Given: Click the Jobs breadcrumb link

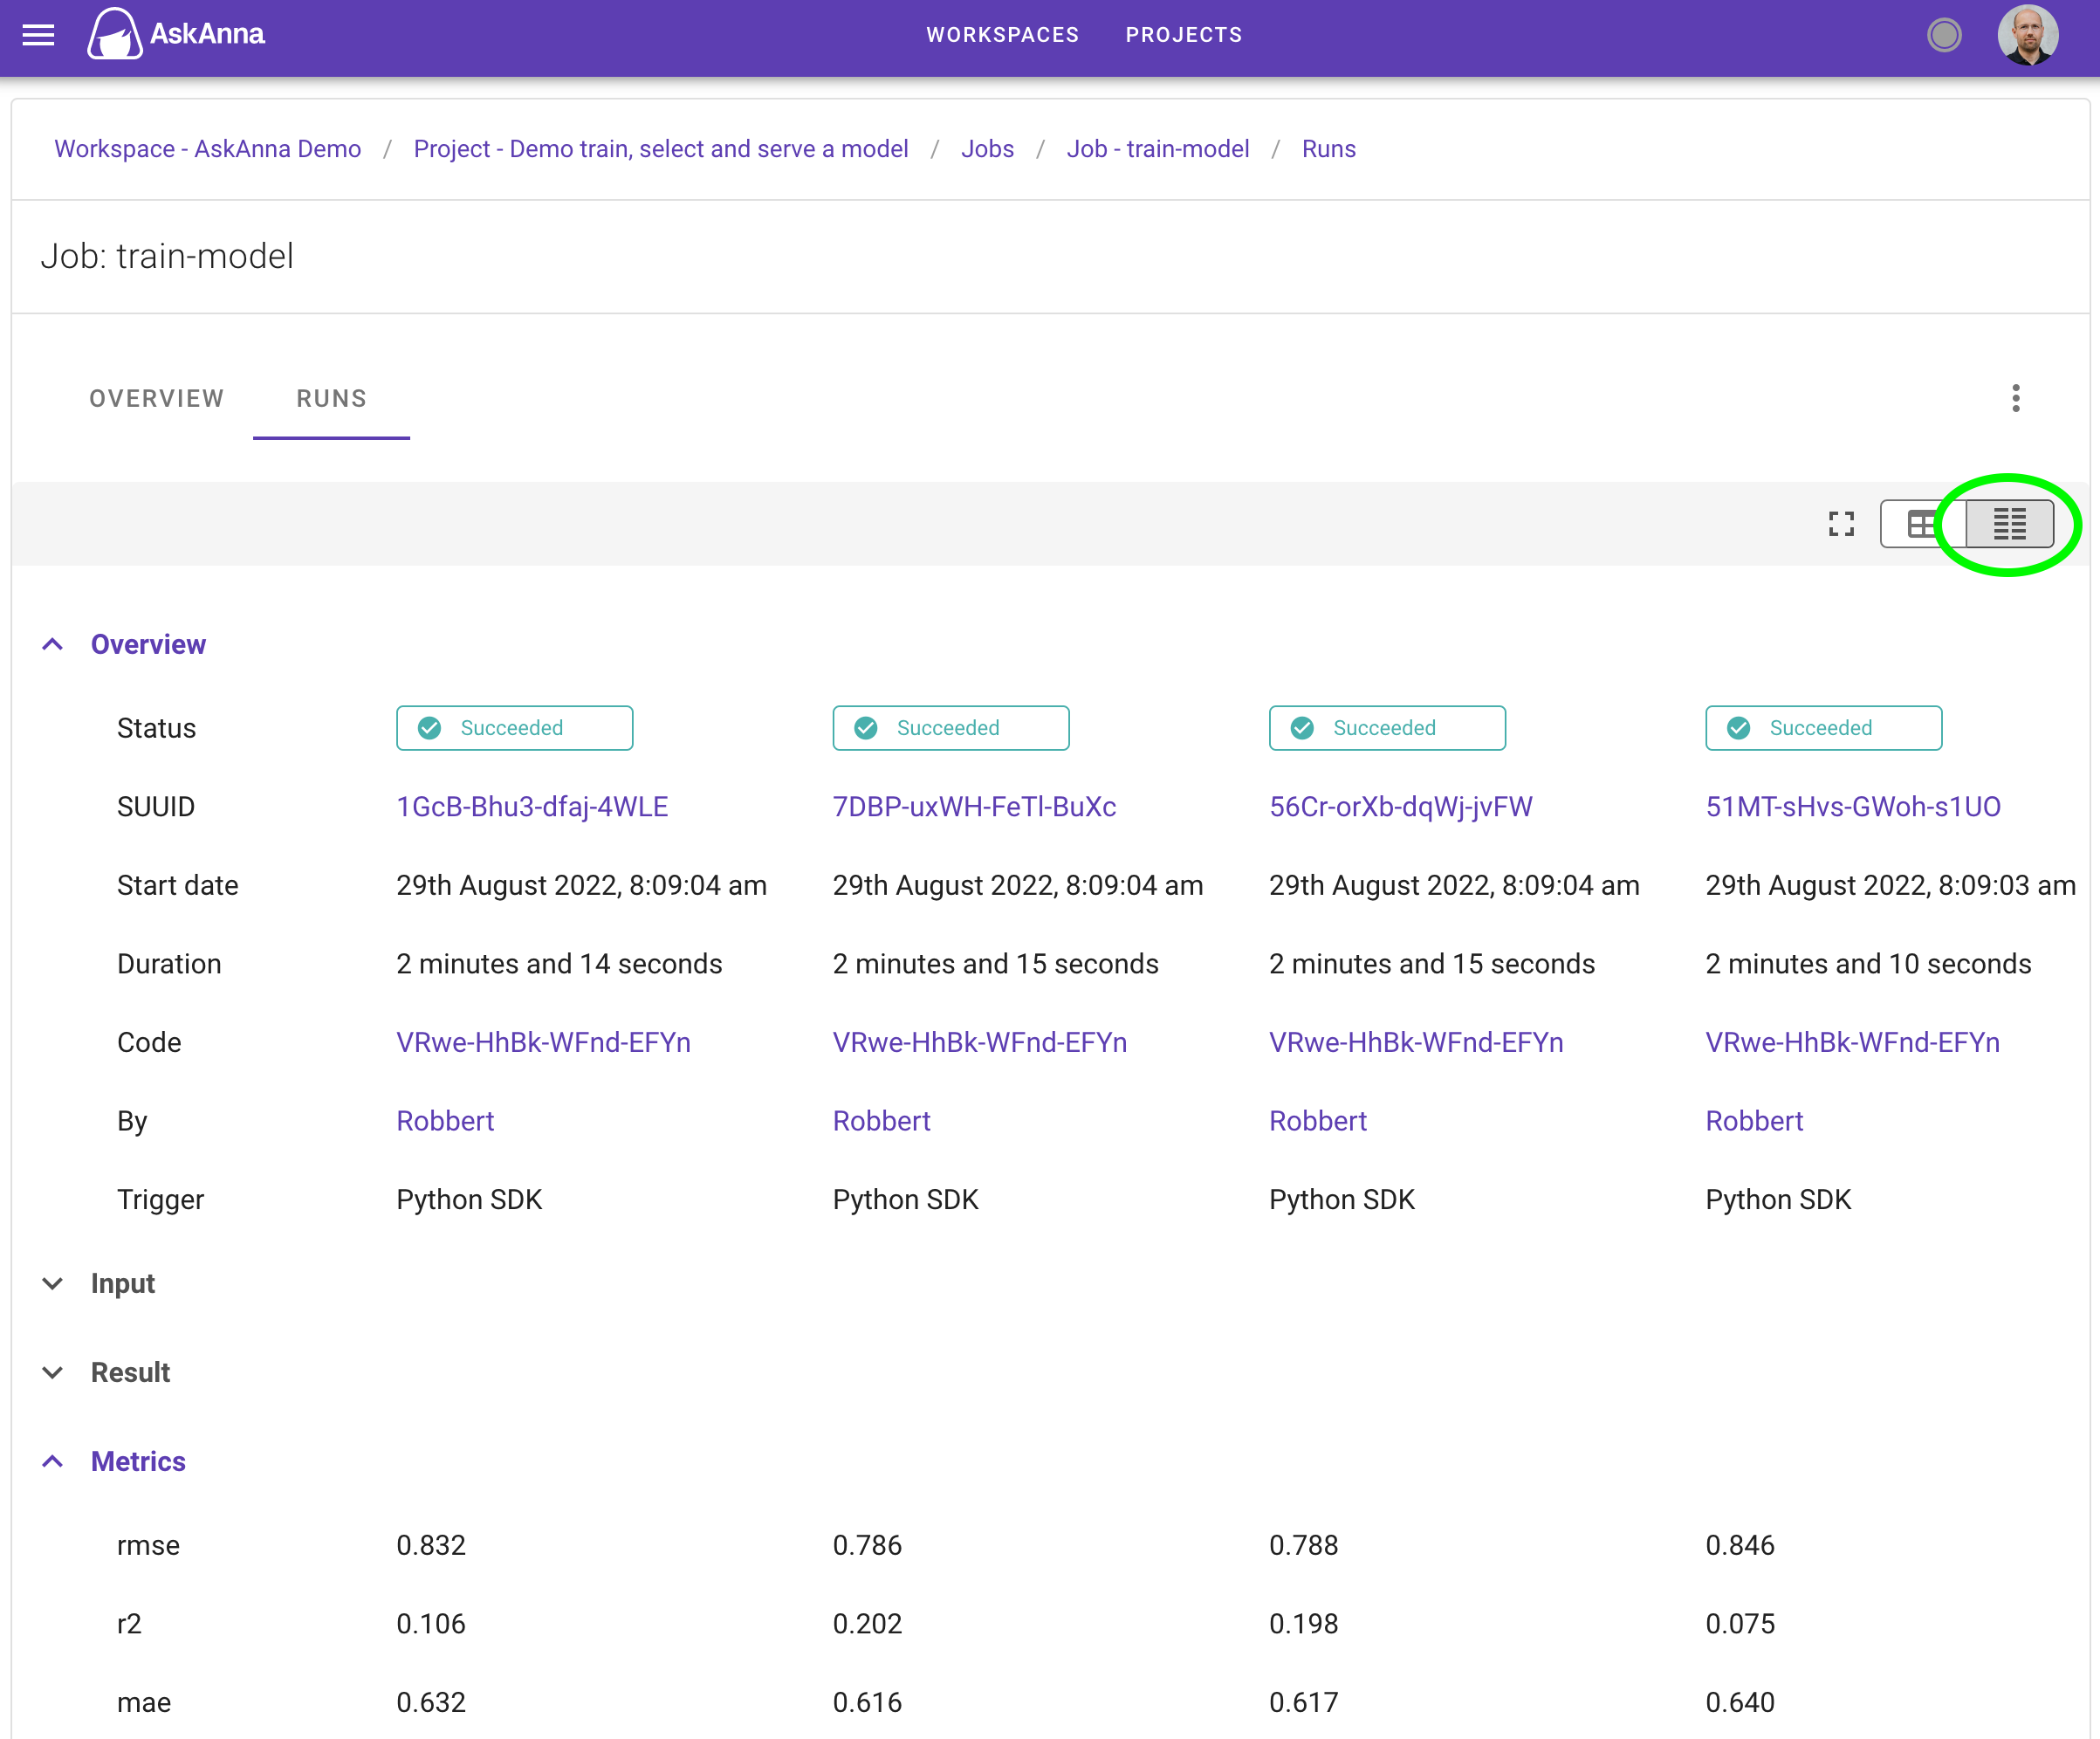Looking at the screenshot, I should 987,149.
